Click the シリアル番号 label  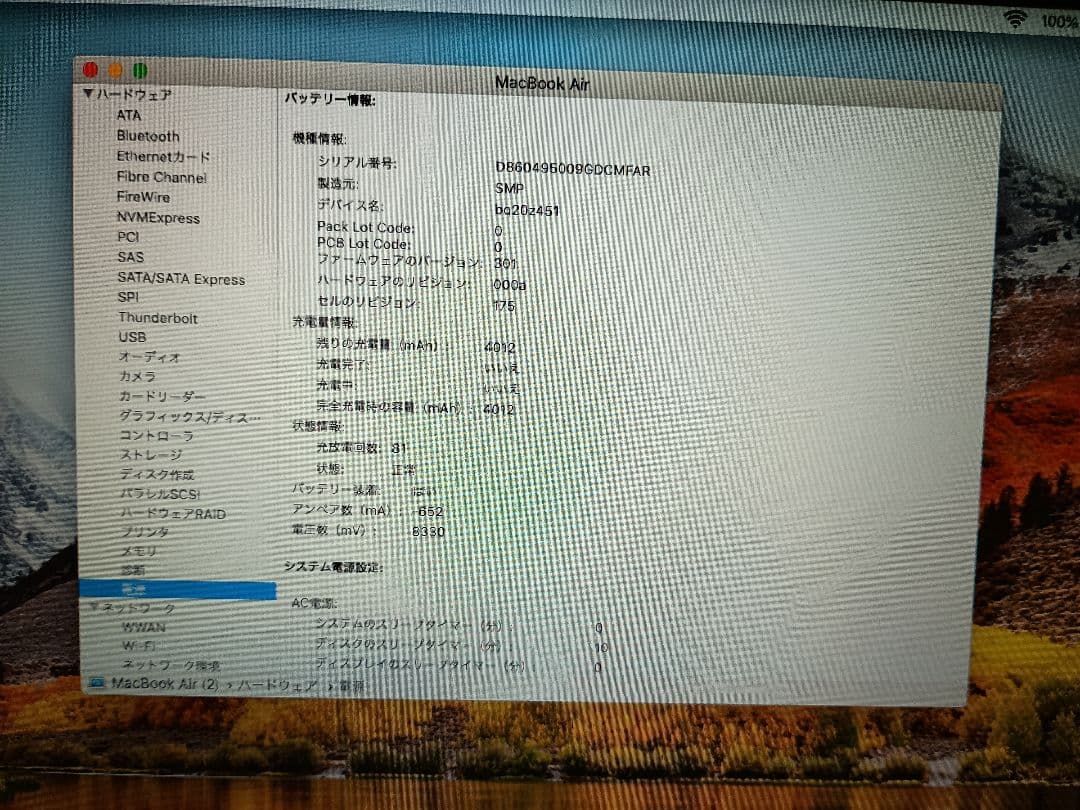tap(357, 163)
